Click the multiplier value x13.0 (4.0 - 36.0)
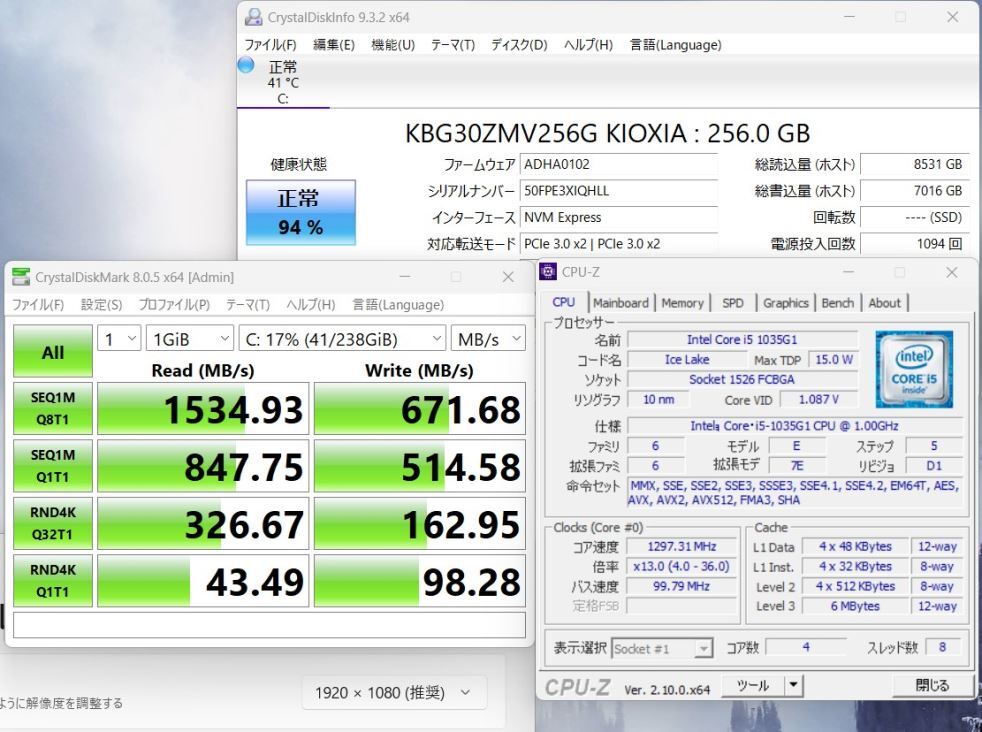This screenshot has height=732, width=982. [x=682, y=567]
